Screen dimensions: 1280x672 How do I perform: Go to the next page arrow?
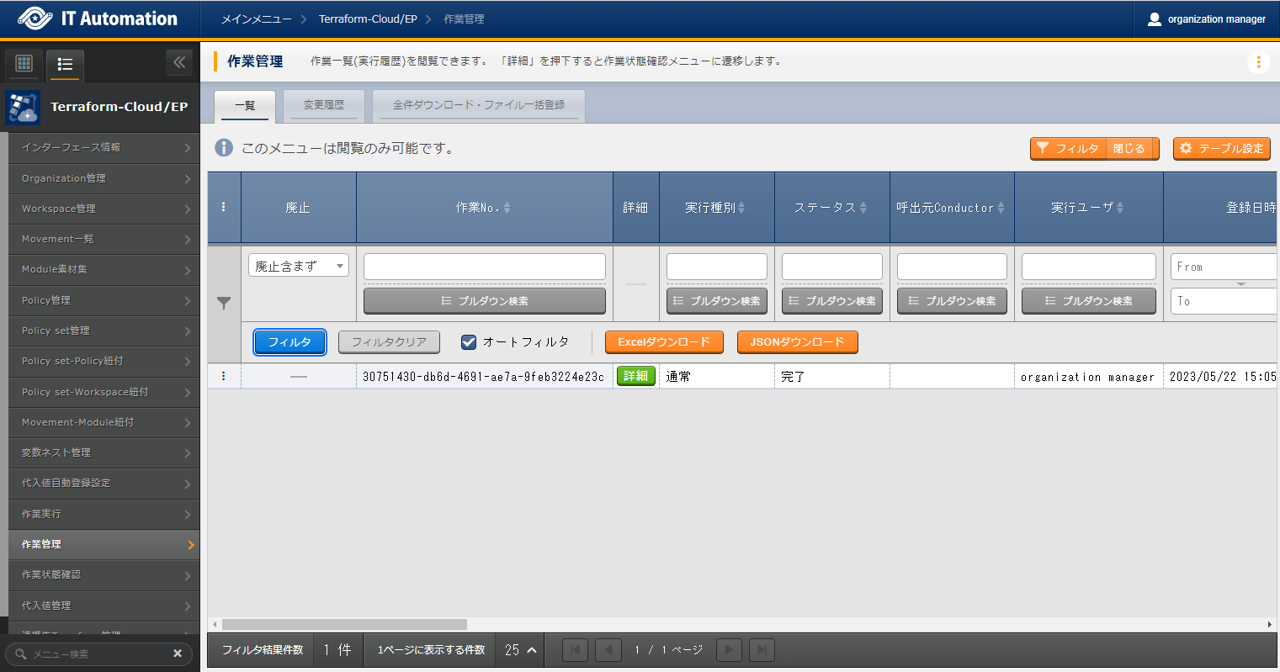(x=729, y=650)
